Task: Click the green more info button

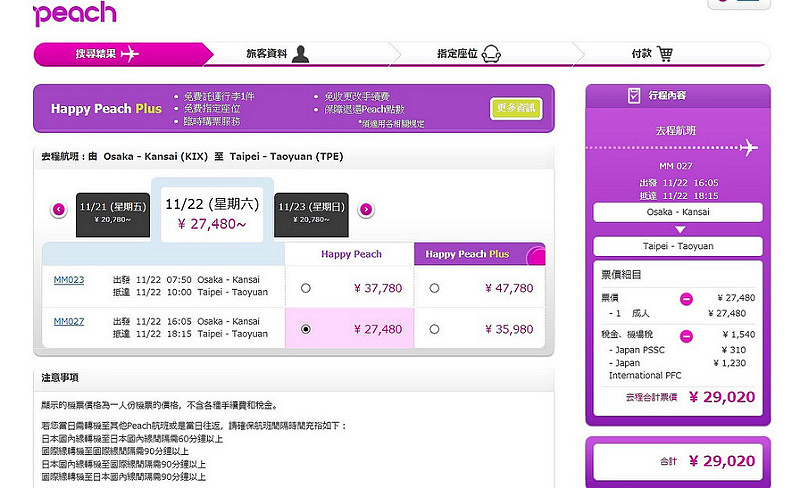Action: pos(516,108)
